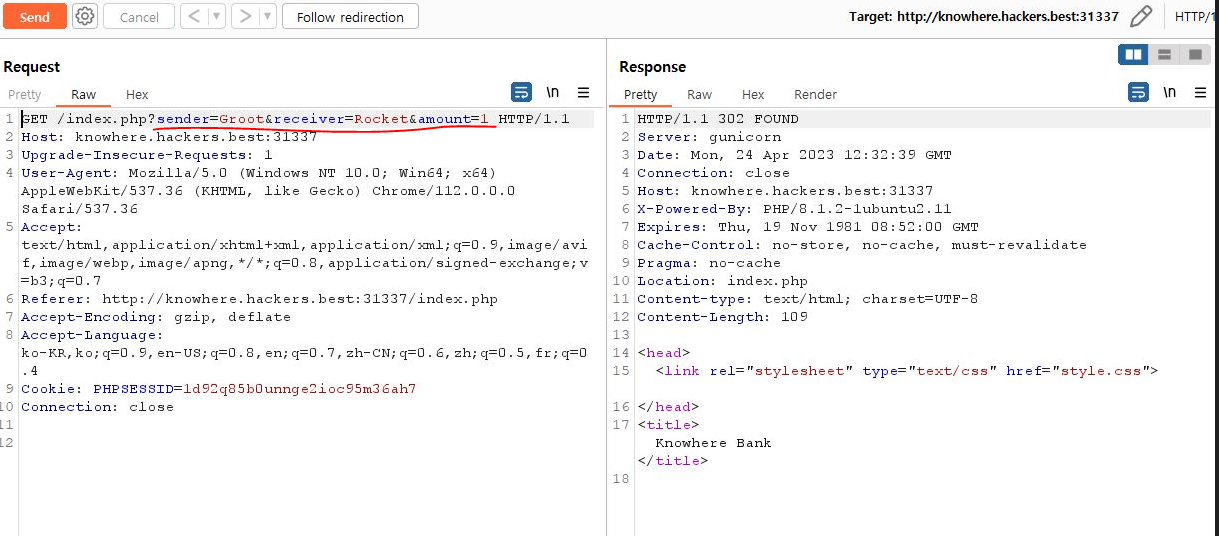Click the Content-Length: 109 header
Screen dimensions: 1219x536
(722, 317)
